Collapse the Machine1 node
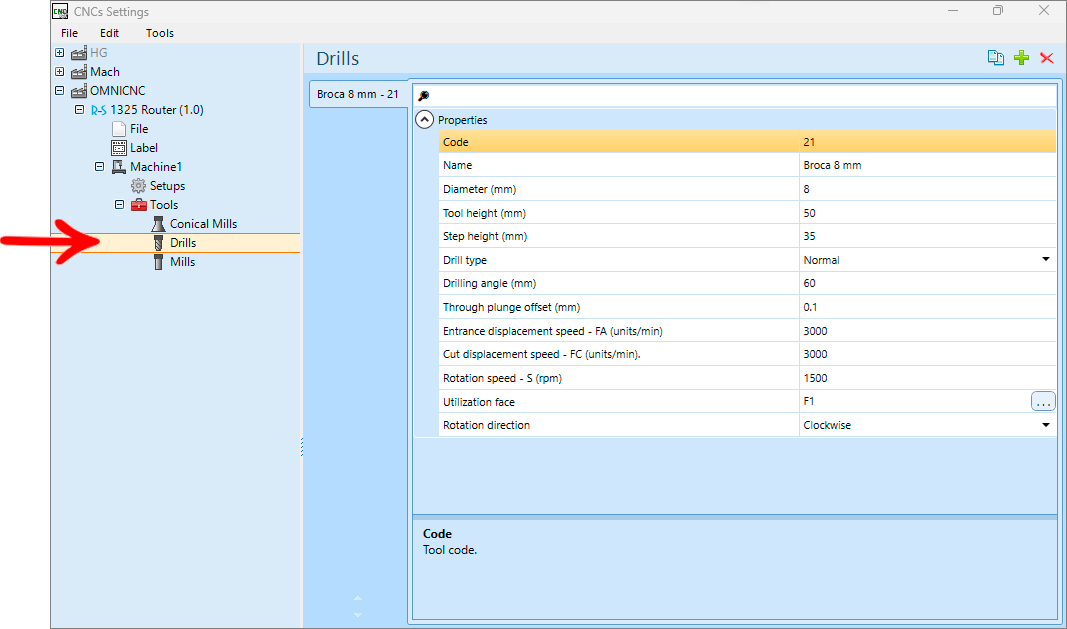This screenshot has height=629, width=1067. pos(99,167)
